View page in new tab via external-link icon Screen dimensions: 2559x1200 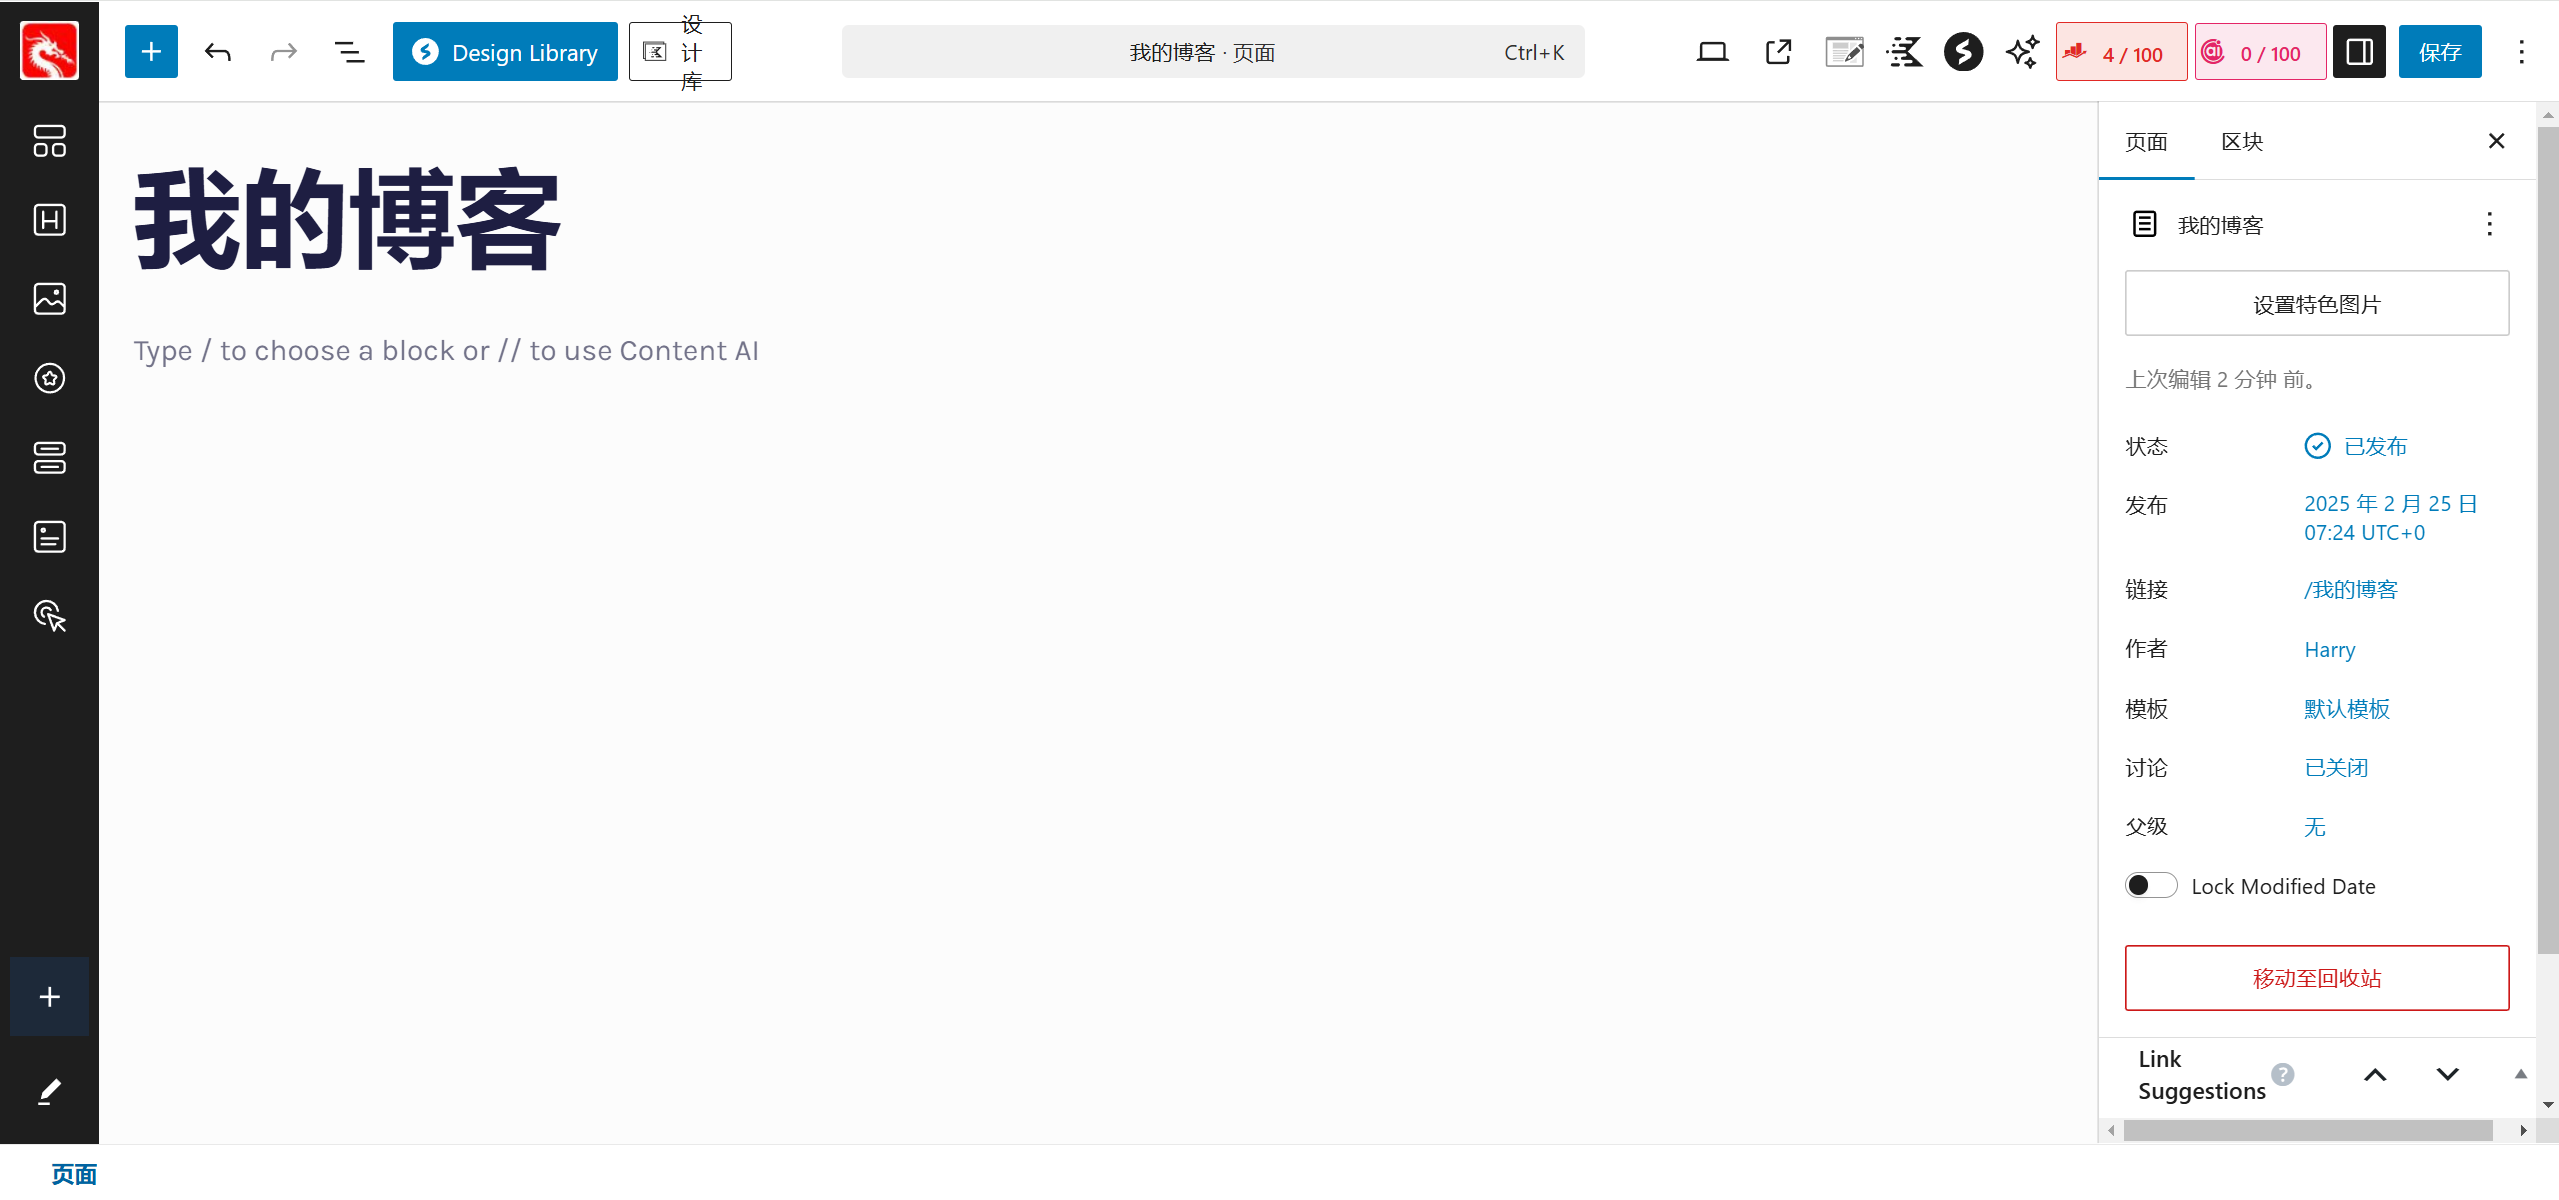pos(1777,51)
